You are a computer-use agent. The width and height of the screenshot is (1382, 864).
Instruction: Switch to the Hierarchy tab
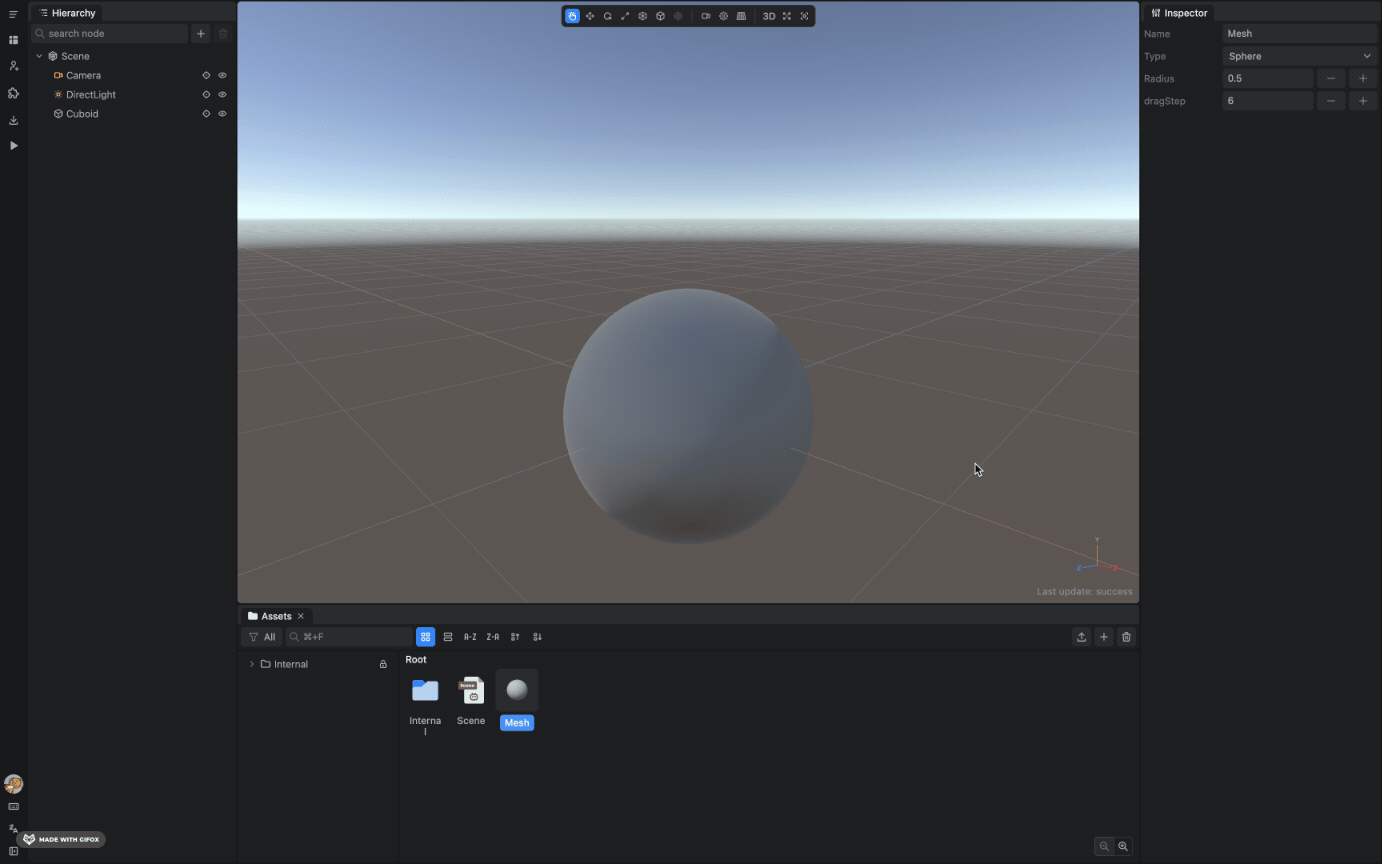click(x=67, y=13)
